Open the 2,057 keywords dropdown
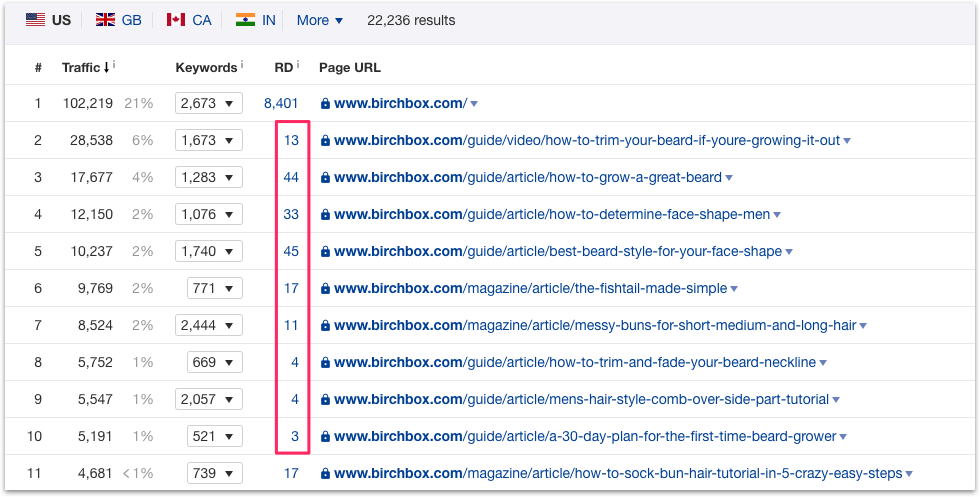The width and height of the screenshot is (980, 497). (x=209, y=399)
